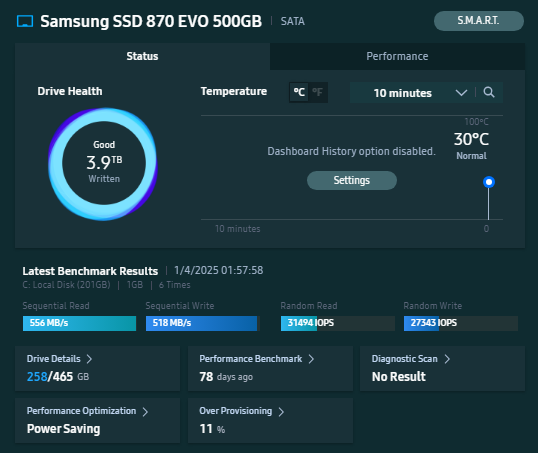Click the chevron next to Diagnostic Scan

pos(447,359)
